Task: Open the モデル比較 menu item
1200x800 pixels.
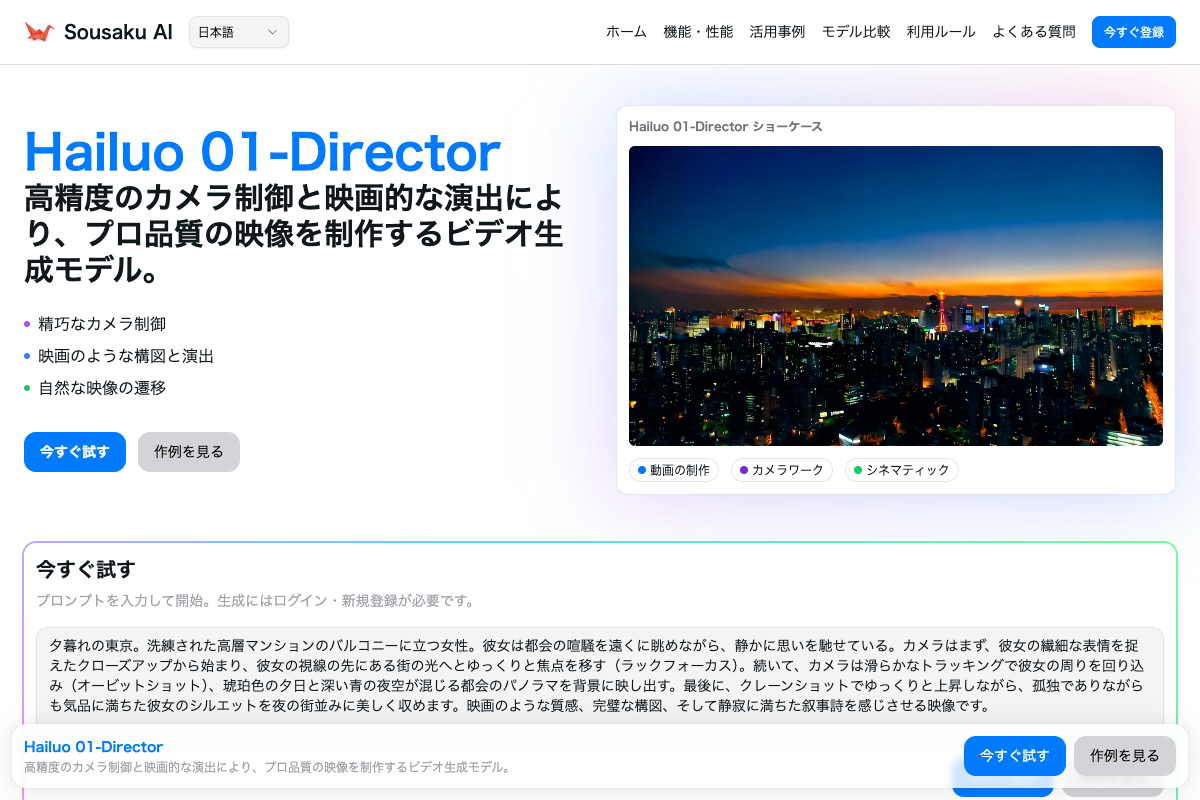Action: pos(856,32)
